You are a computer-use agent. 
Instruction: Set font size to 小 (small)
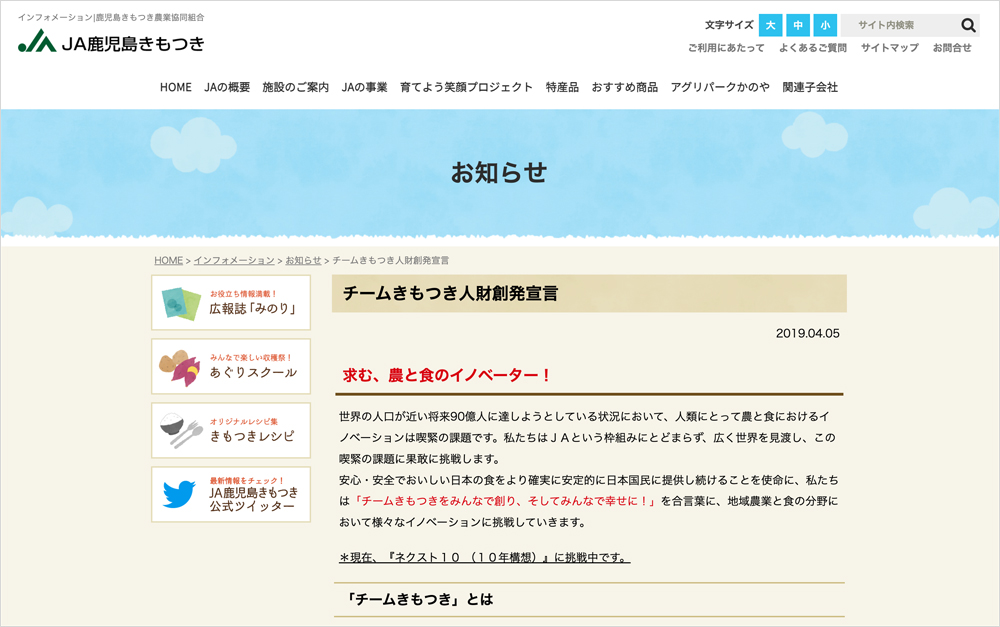[825, 25]
